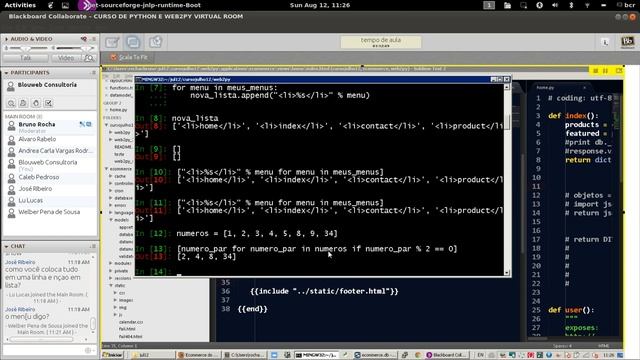Click the date and time in top bar
640x360 pixels.
click(x=320, y=5)
